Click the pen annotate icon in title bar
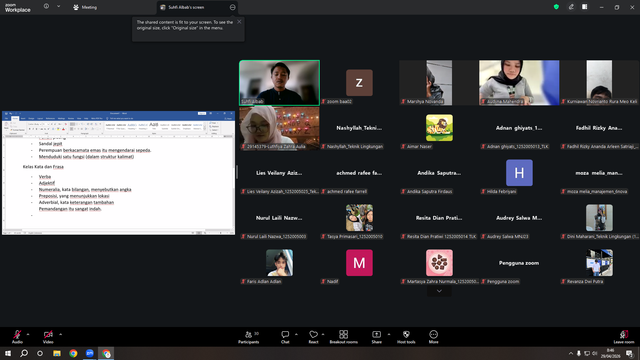 (571, 7)
